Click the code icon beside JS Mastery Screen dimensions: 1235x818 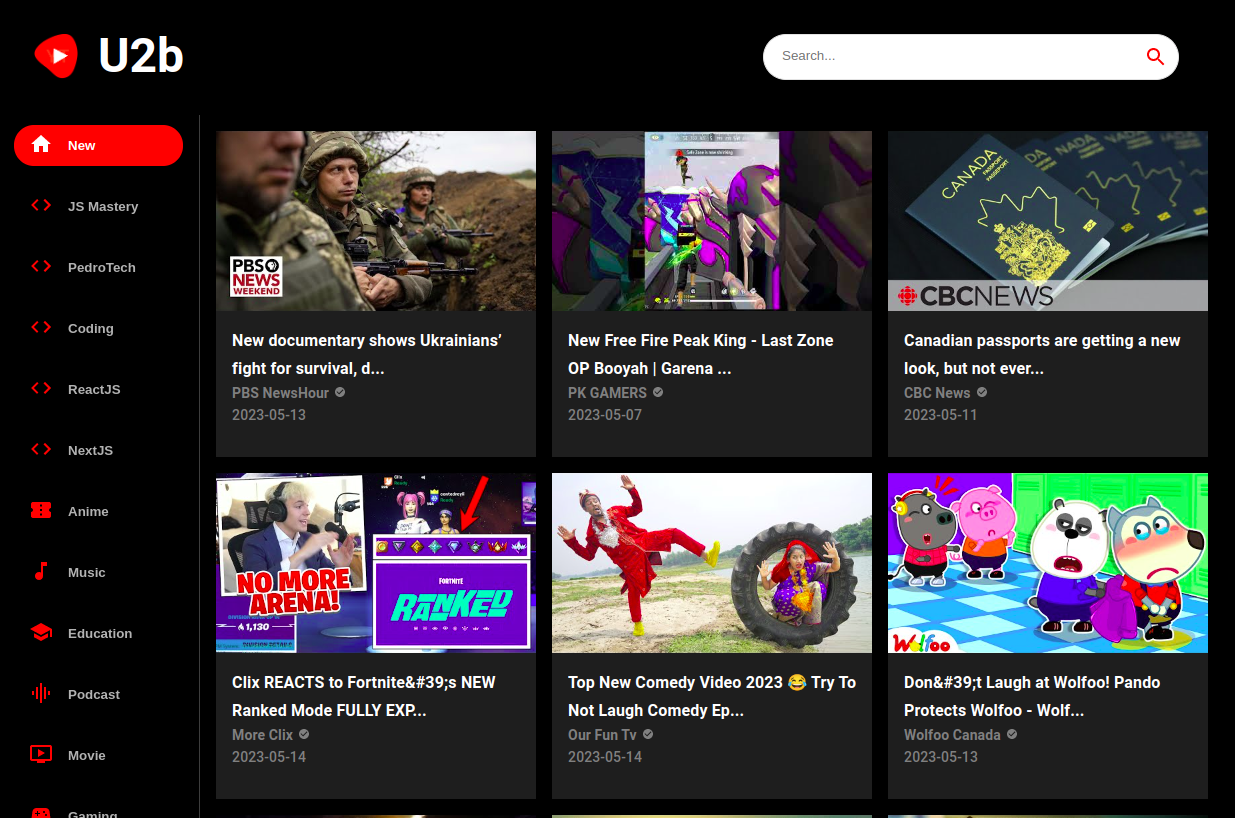[x=41, y=206]
